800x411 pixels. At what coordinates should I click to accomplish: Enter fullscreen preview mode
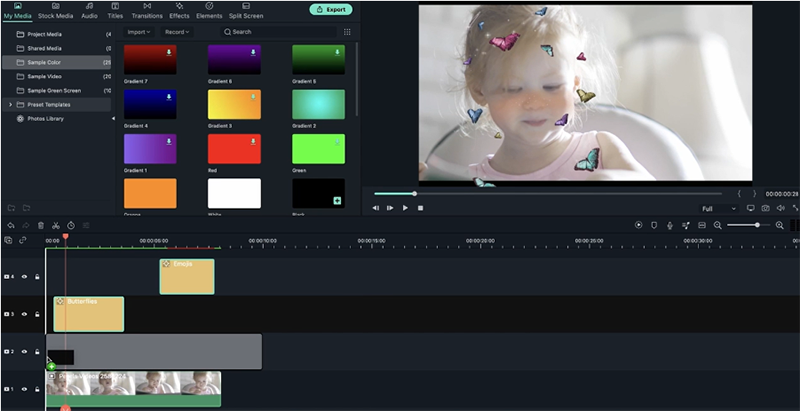coord(795,208)
